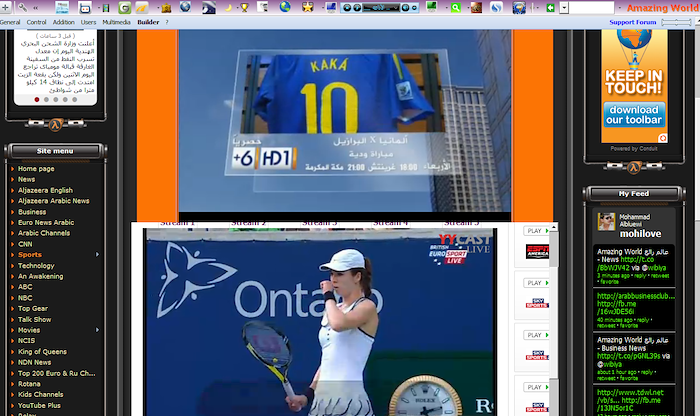Open the blue robot-face toolbar icon
The width and height of the screenshot is (700, 416).
(85, 8)
